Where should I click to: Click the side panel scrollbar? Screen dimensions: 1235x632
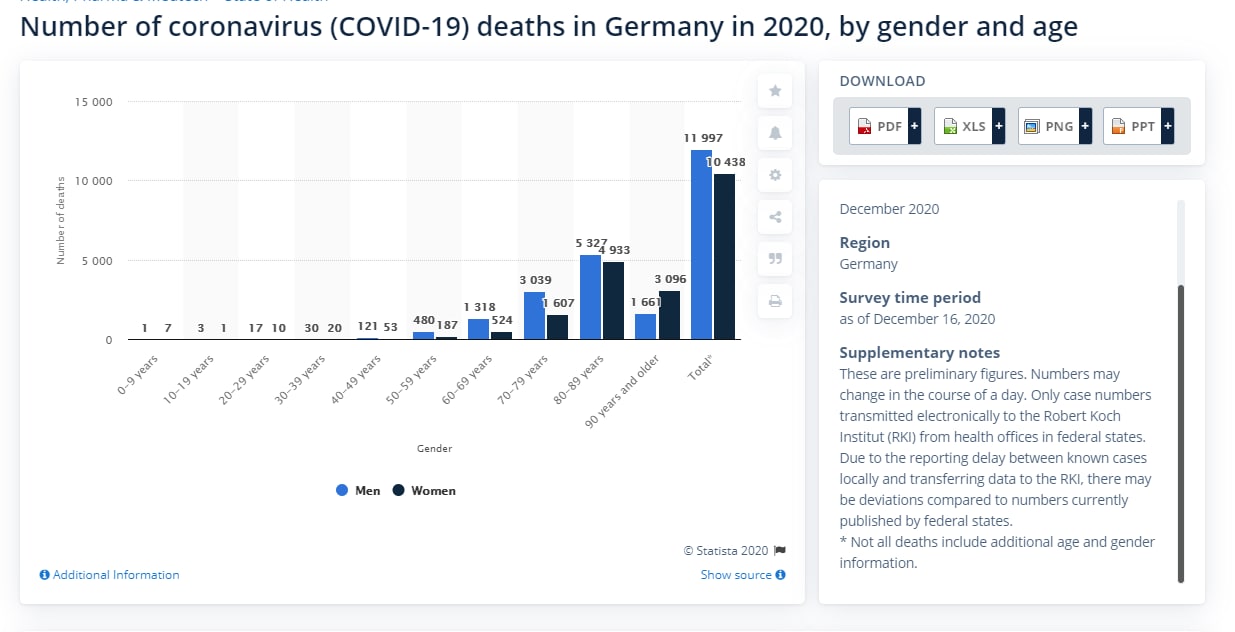(1181, 433)
